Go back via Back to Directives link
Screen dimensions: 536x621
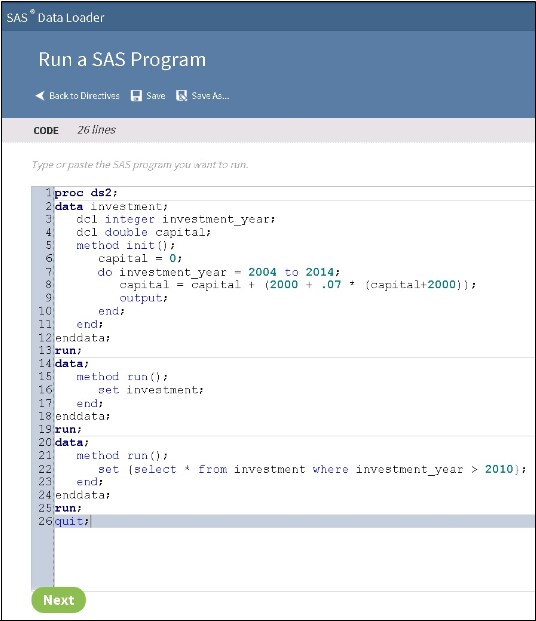point(84,95)
